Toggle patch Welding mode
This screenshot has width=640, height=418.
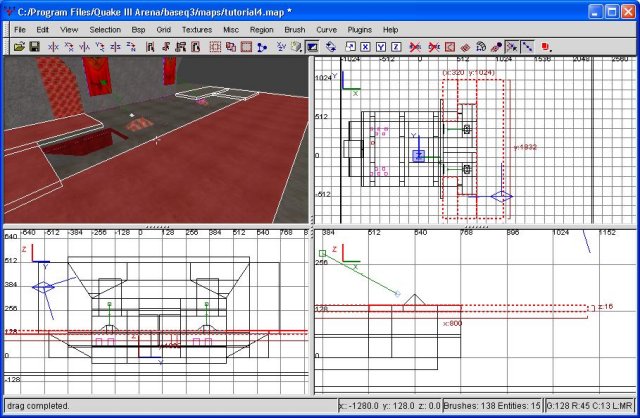click(x=511, y=47)
